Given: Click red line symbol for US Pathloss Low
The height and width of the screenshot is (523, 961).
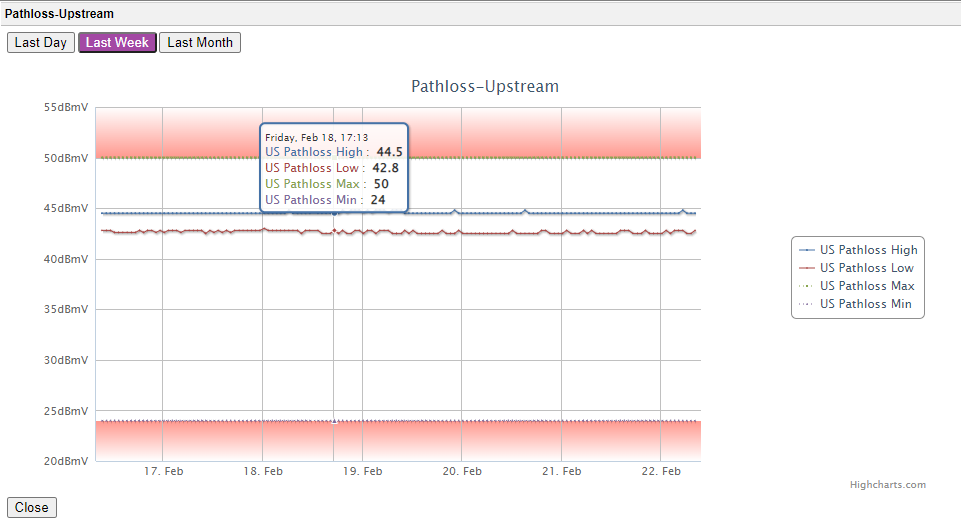Looking at the screenshot, I should (x=806, y=268).
